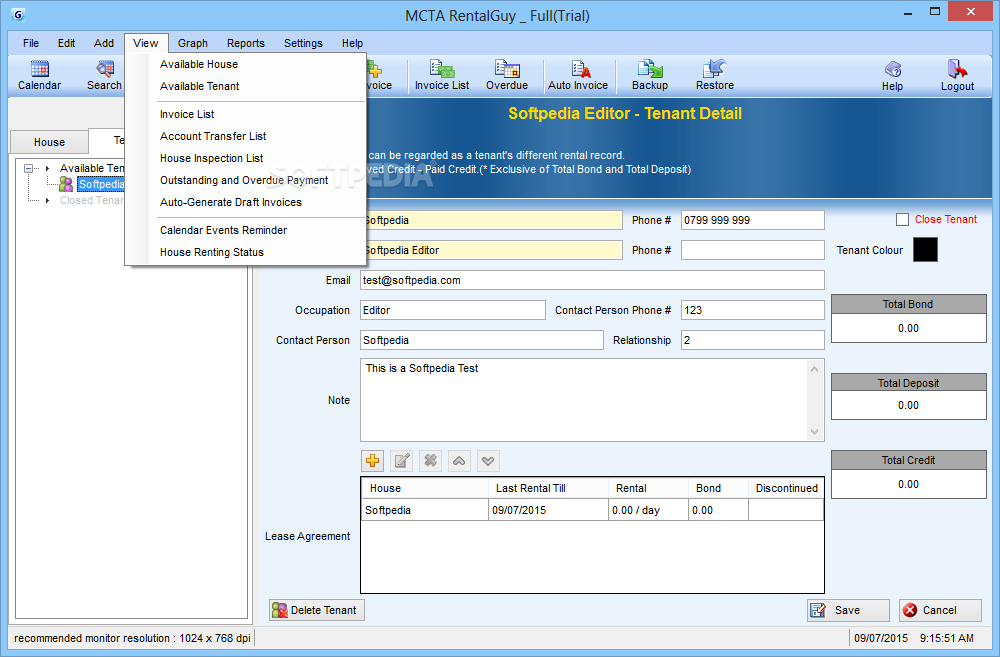
Task: Choose Available House from View menu
Action: tap(246, 64)
